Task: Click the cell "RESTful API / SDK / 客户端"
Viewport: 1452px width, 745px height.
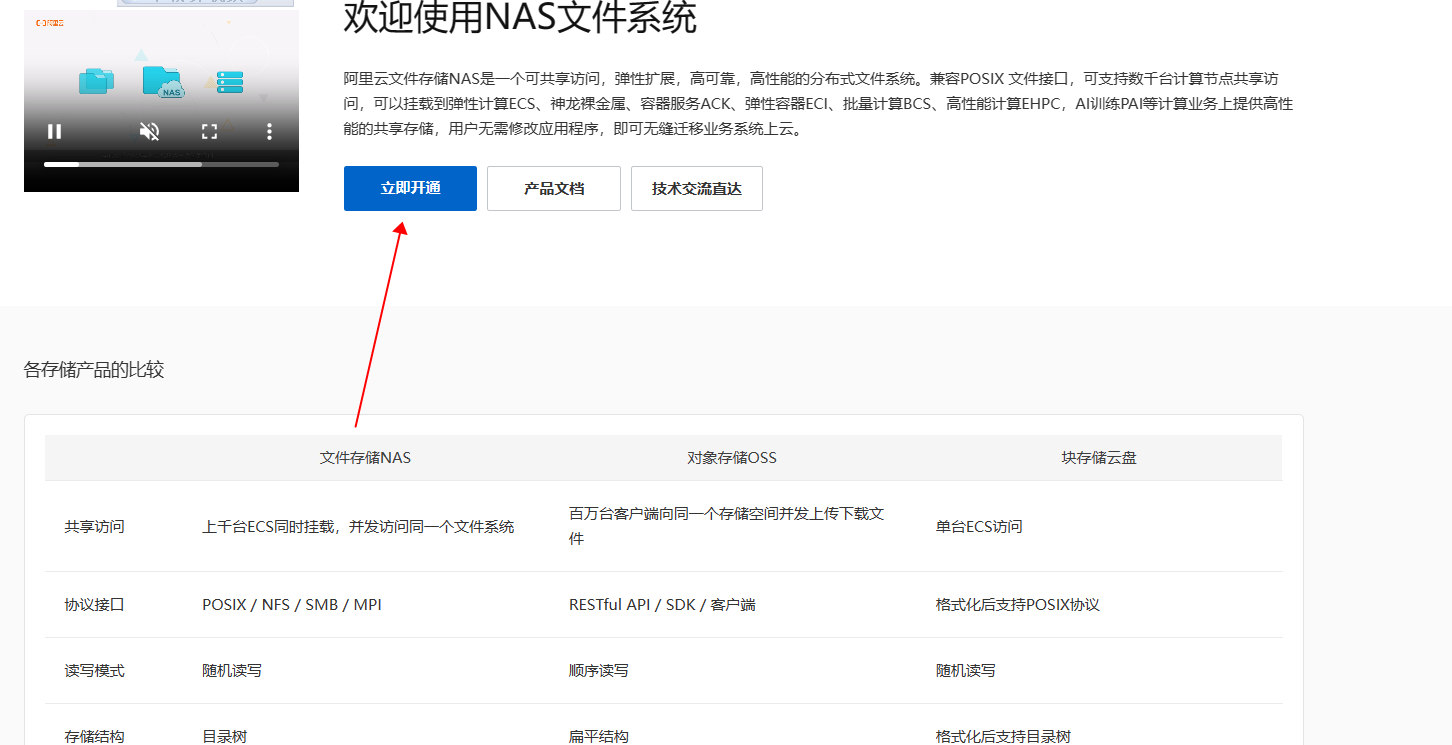Action: tap(662, 605)
